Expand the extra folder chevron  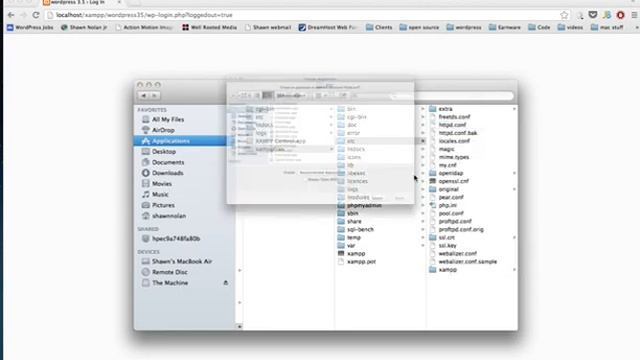click(x=514, y=109)
